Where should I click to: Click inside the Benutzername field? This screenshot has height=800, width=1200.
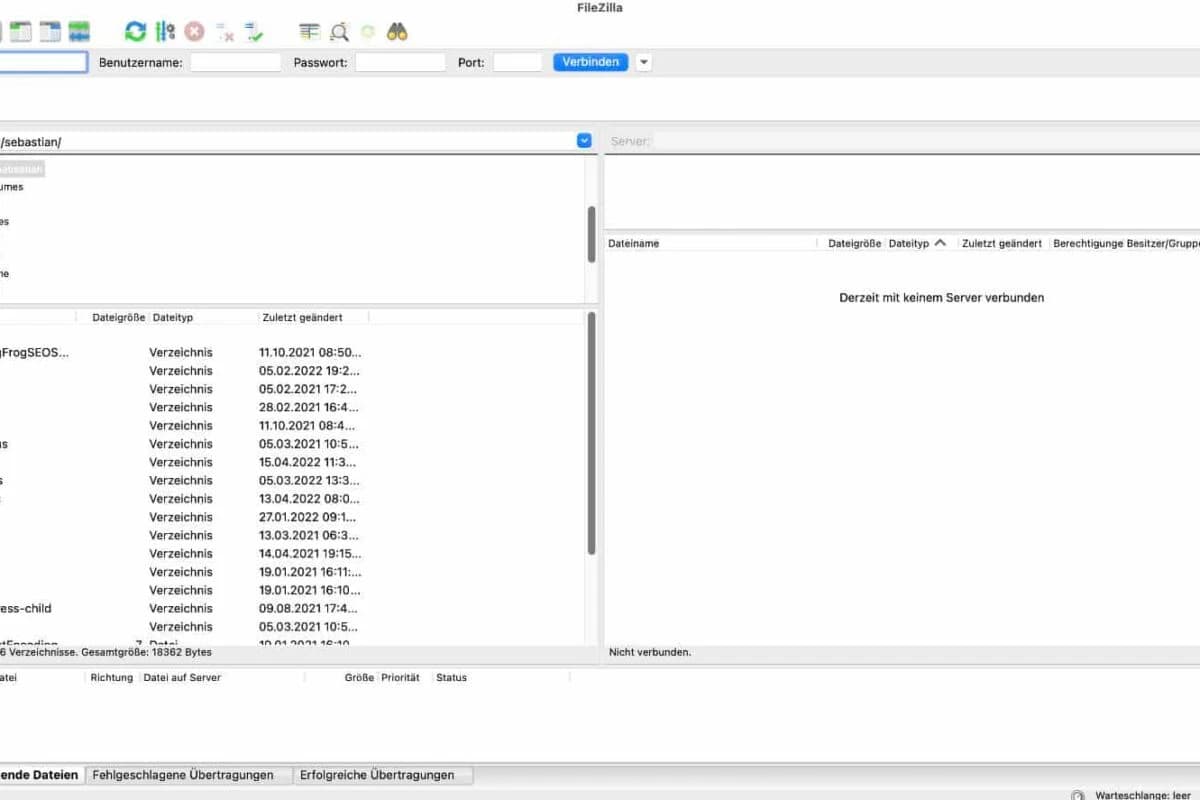(235, 62)
